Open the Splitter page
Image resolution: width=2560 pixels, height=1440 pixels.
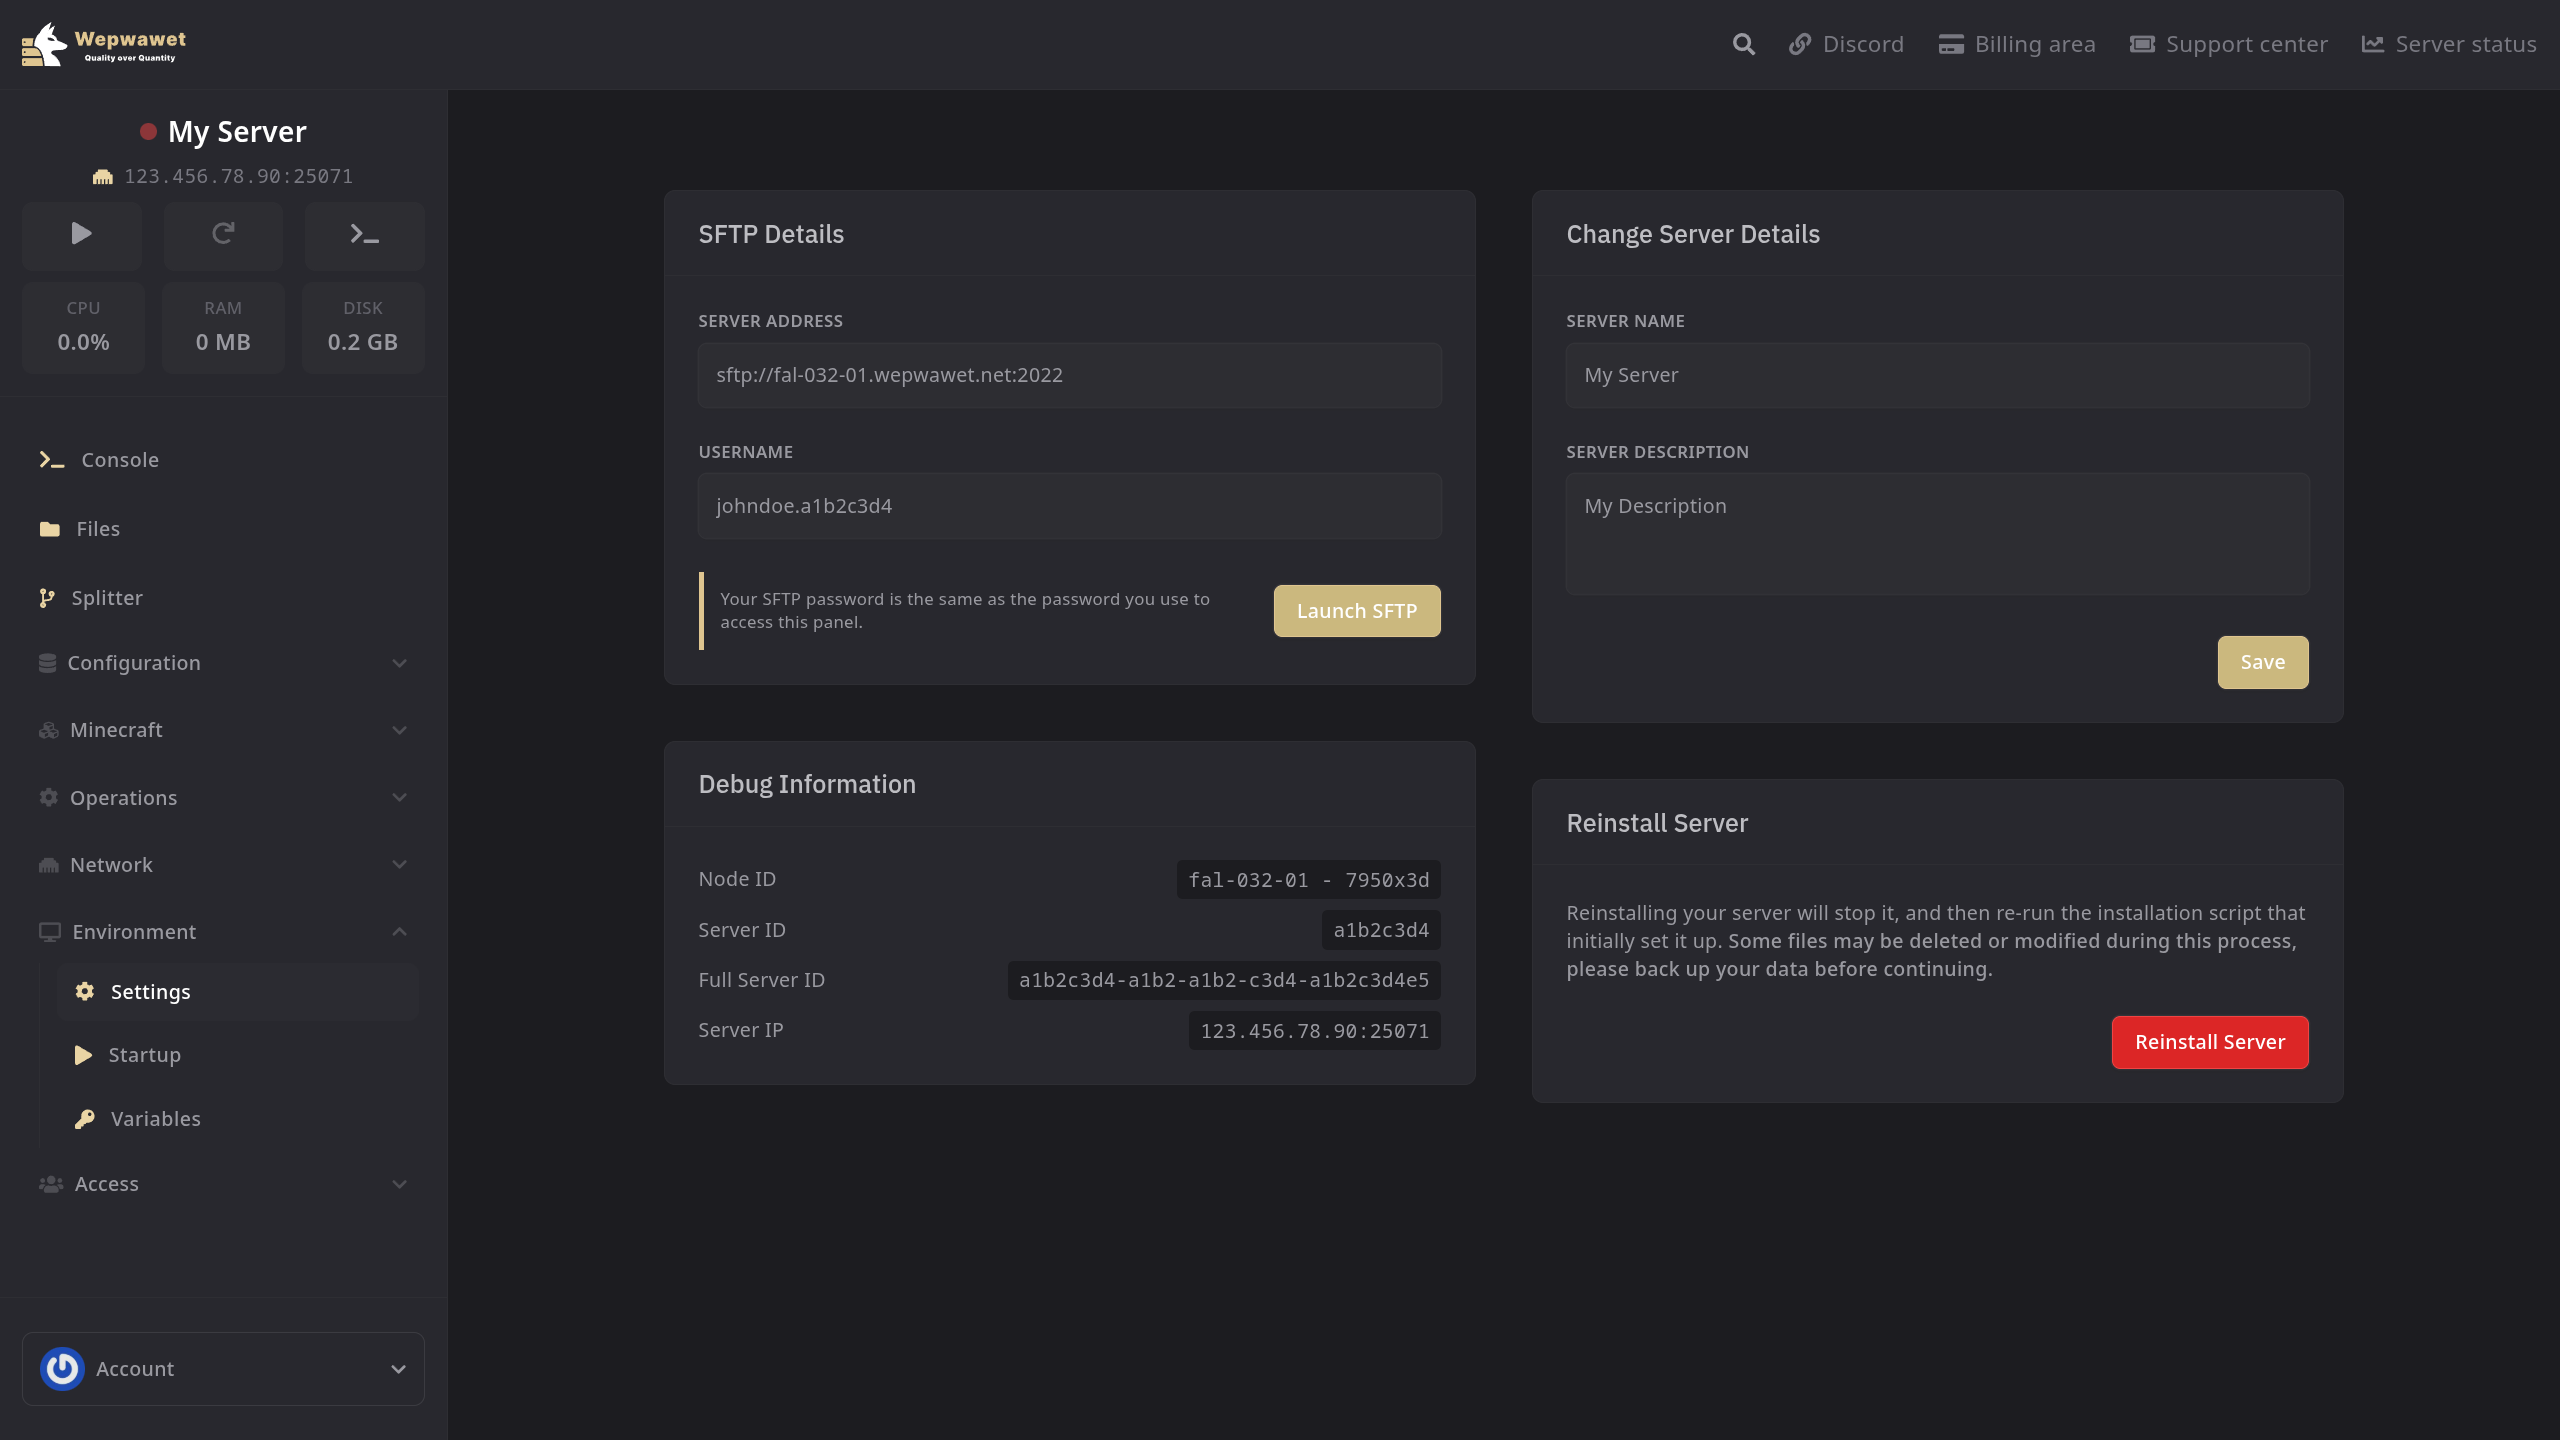click(x=106, y=598)
